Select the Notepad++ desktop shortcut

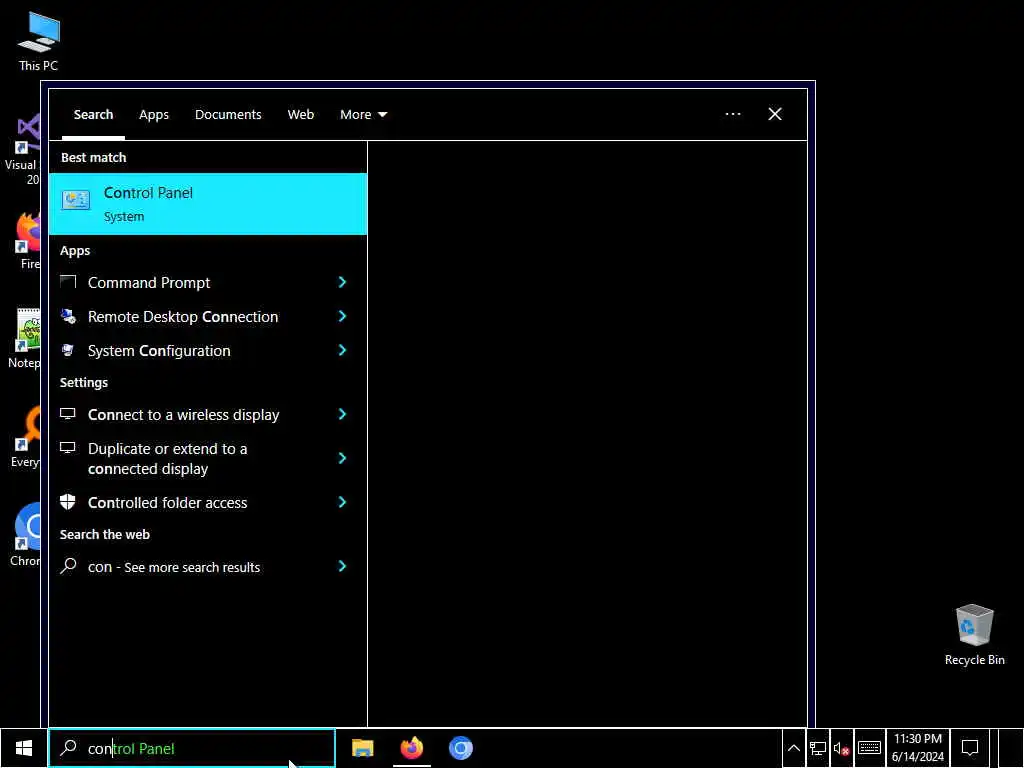pyautogui.click(x=24, y=338)
